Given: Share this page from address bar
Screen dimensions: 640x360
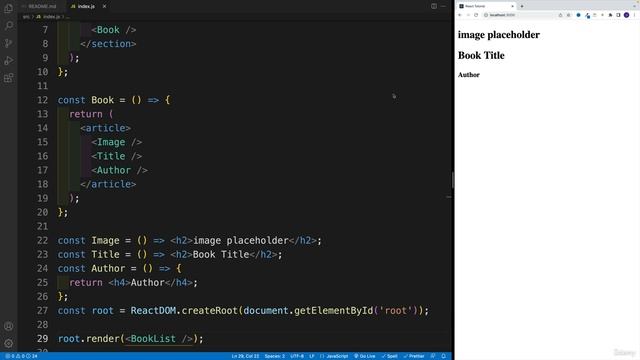Looking at the screenshot, I should [x=560, y=15].
